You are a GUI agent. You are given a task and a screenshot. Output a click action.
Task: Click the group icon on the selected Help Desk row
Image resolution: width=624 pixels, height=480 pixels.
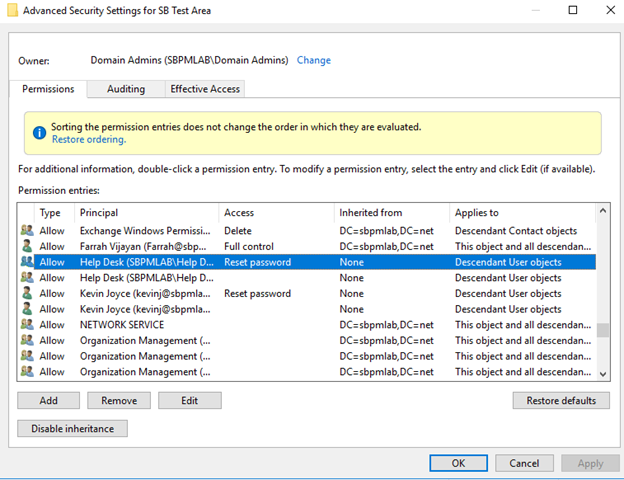point(27,261)
